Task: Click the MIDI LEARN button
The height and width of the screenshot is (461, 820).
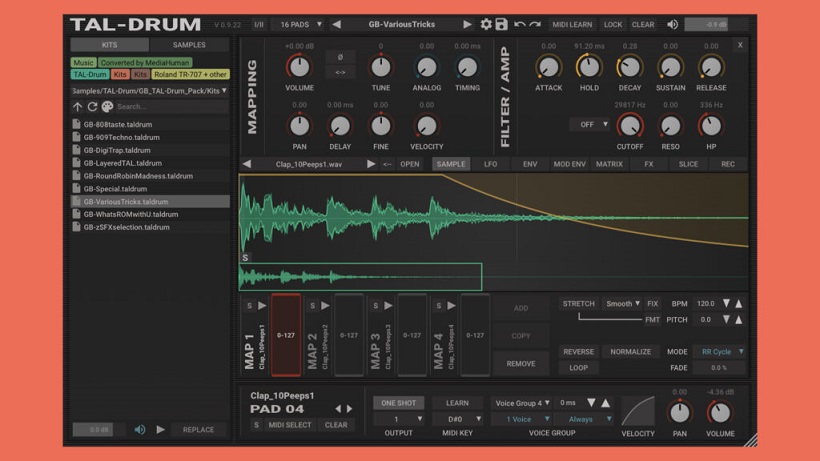Action: (572, 25)
